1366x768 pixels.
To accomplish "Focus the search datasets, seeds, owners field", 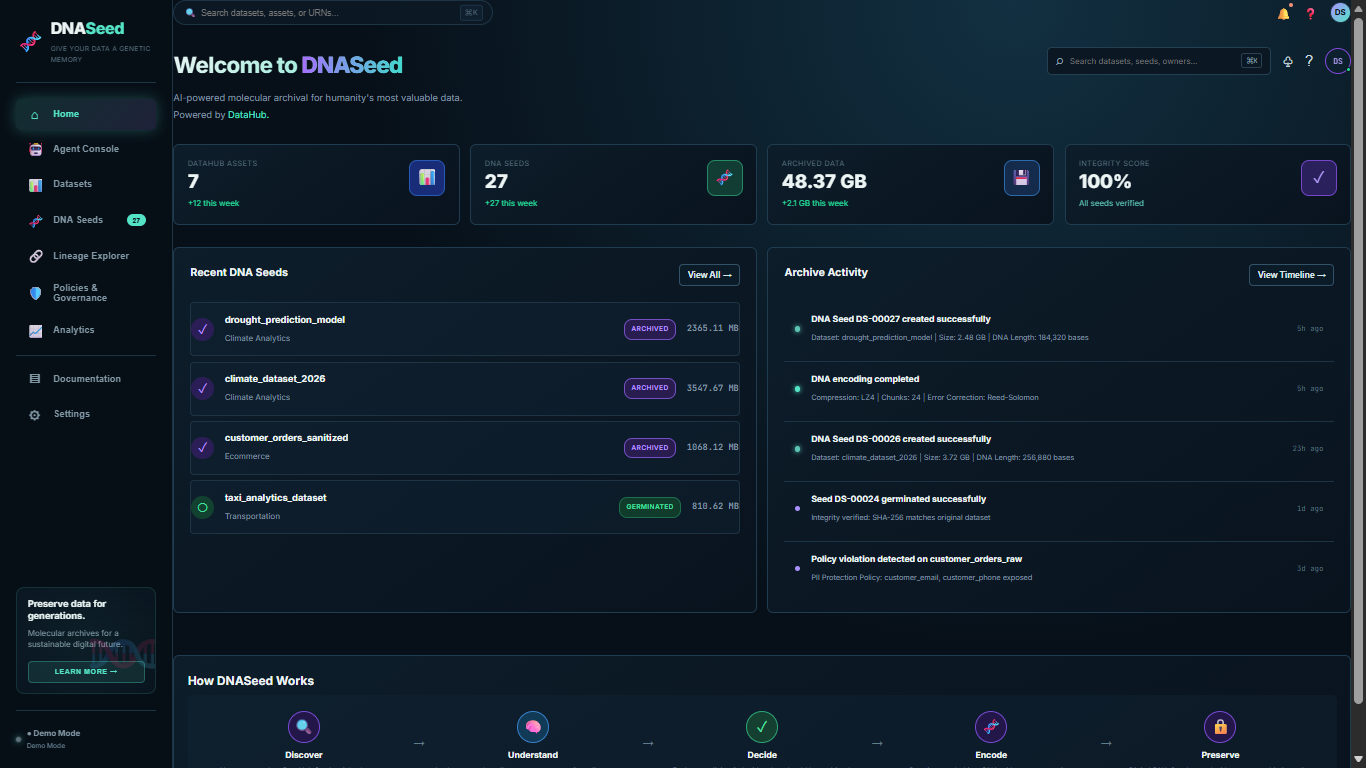I will click(1158, 61).
